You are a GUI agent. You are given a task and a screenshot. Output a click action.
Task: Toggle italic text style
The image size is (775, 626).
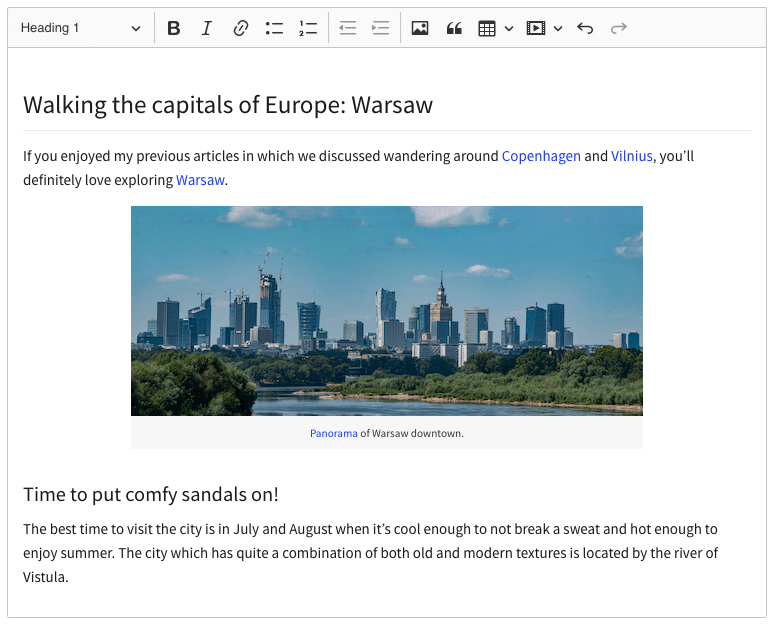coord(207,28)
